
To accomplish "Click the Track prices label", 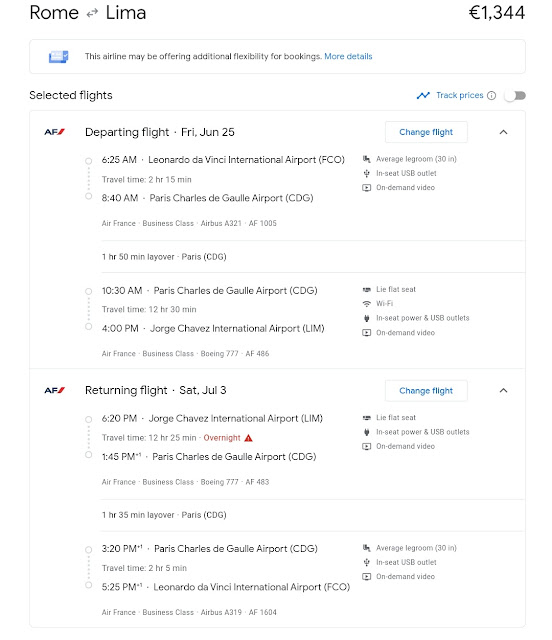I will 460,95.
